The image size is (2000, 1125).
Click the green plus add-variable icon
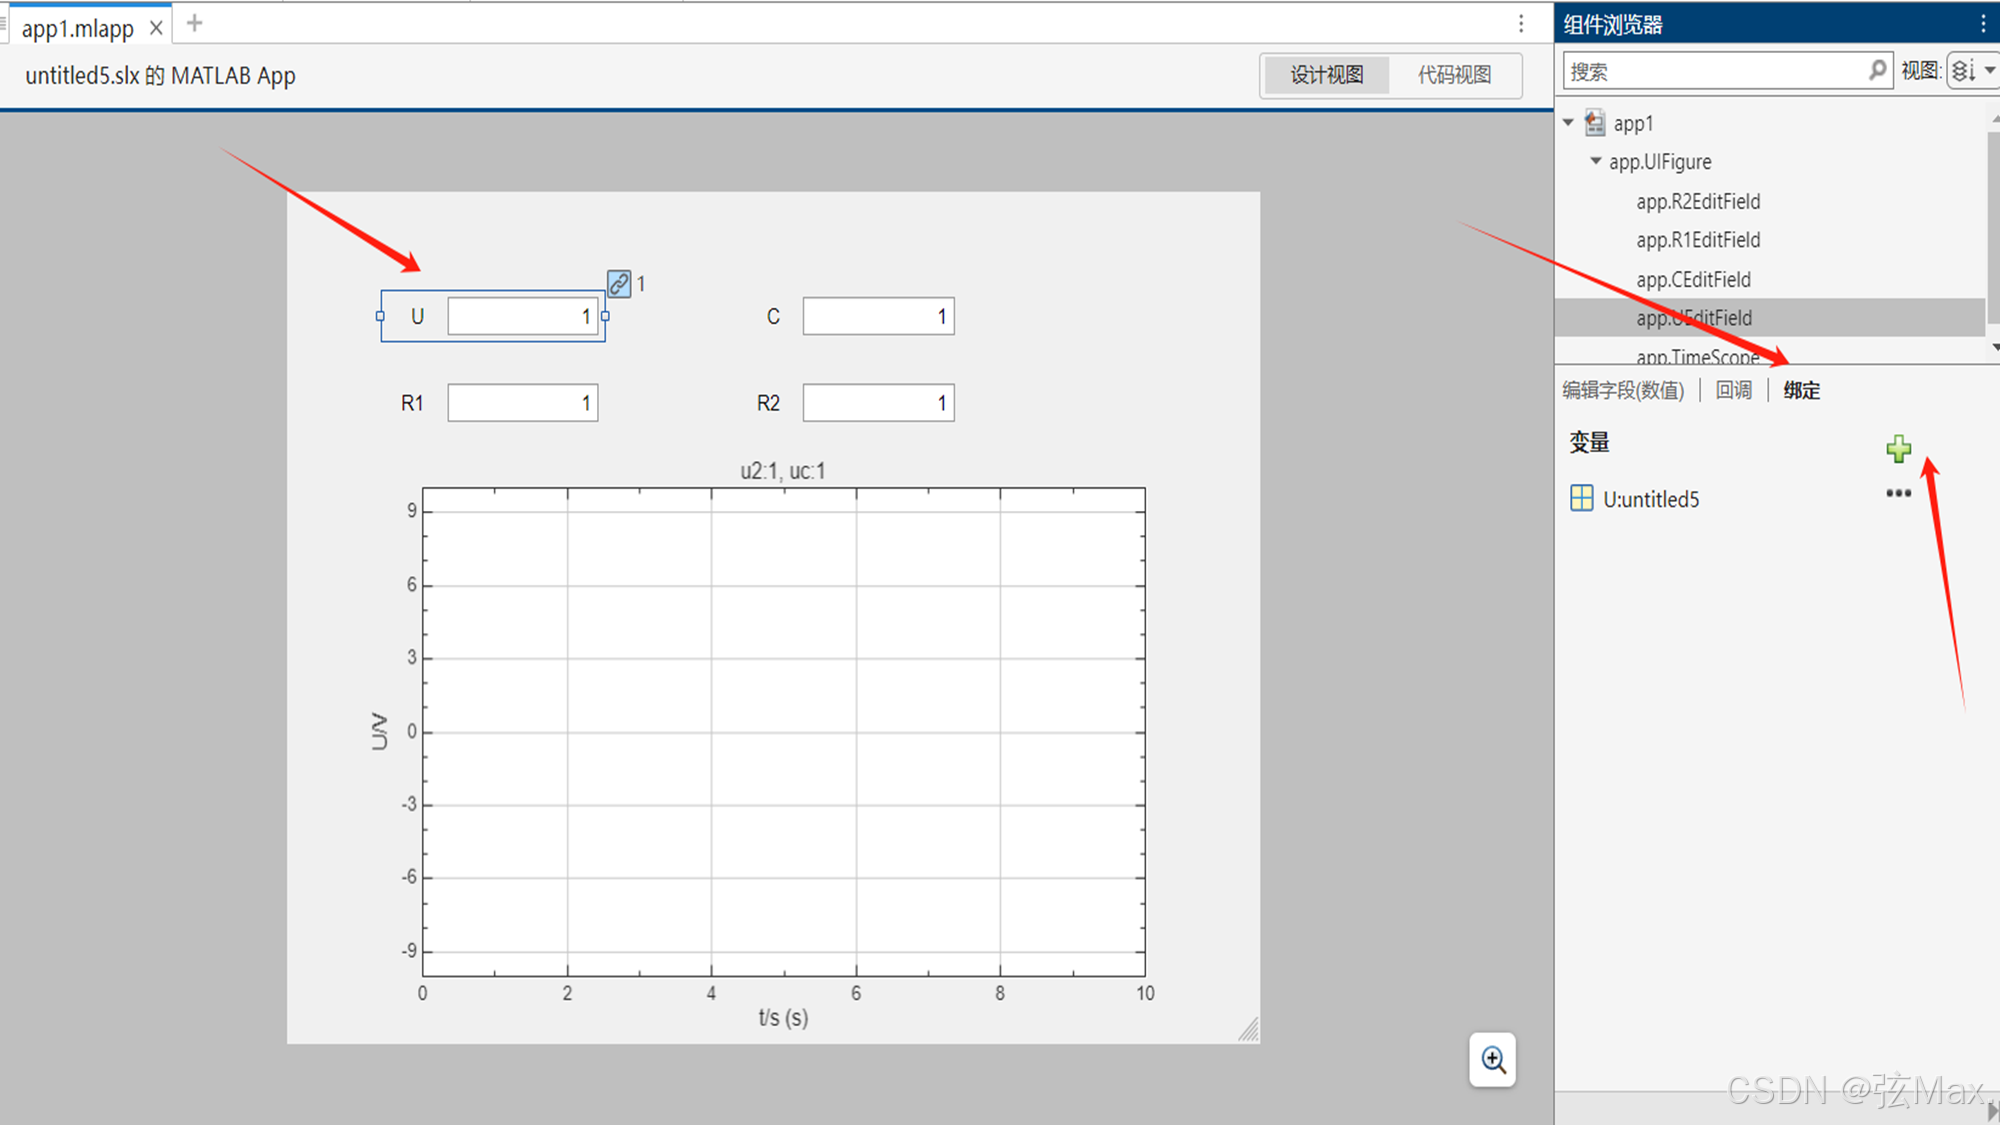pyautogui.click(x=1898, y=449)
